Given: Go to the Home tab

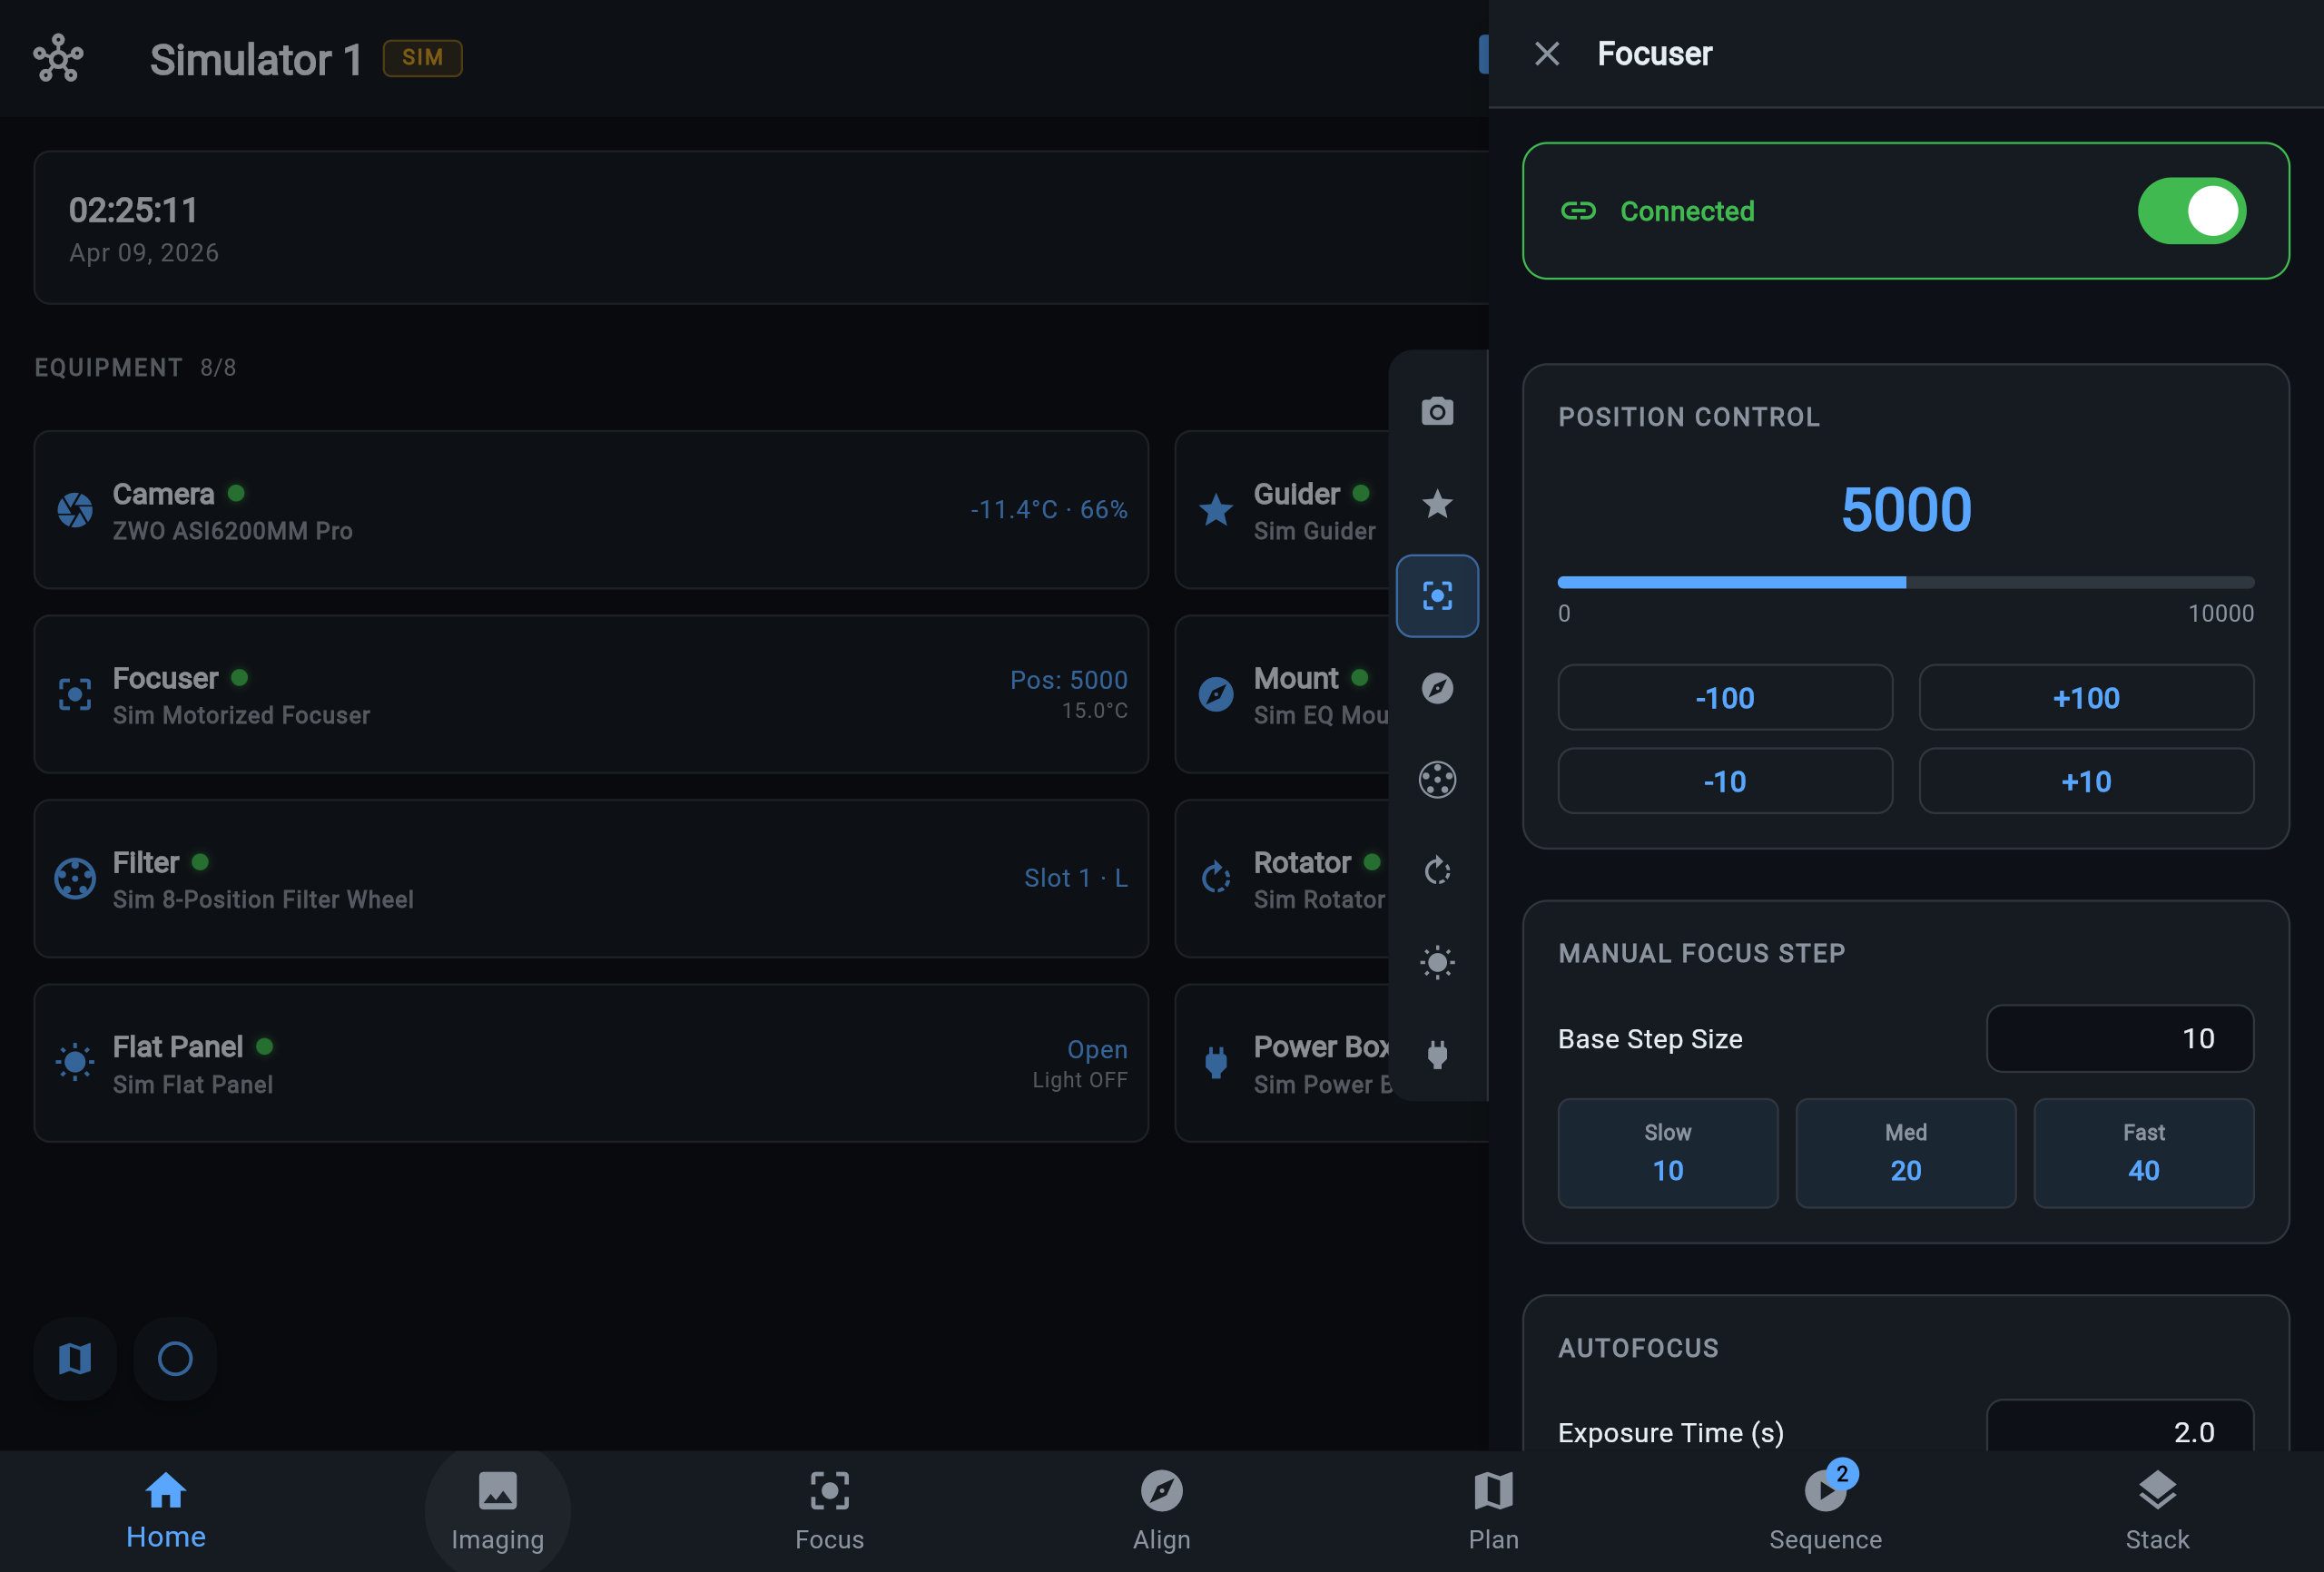Looking at the screenshot, I should [166, 1511].
